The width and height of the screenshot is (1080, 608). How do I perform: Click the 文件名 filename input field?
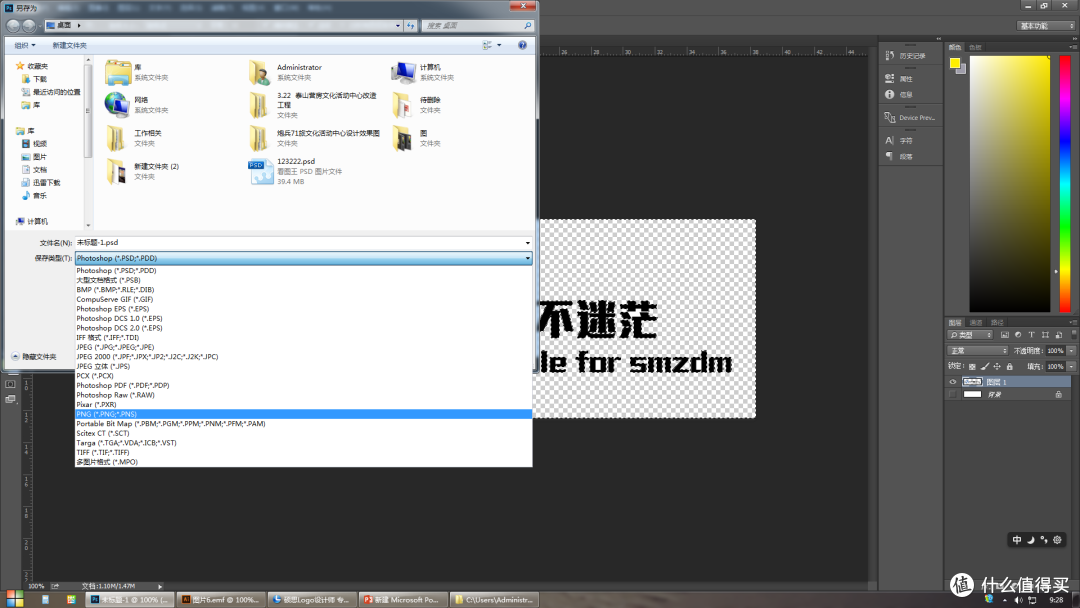pos(299,243)
